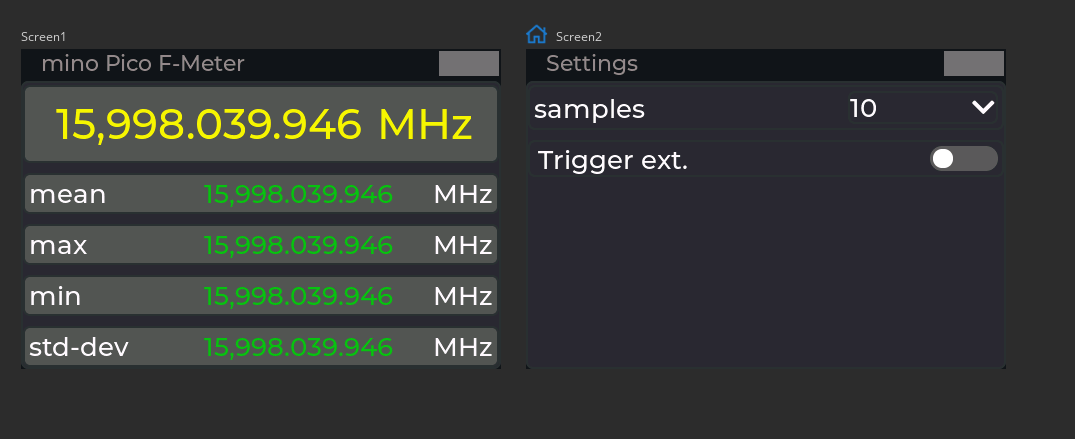Click gray button in mino Pico F-Meter header

(x=469, y=64)
